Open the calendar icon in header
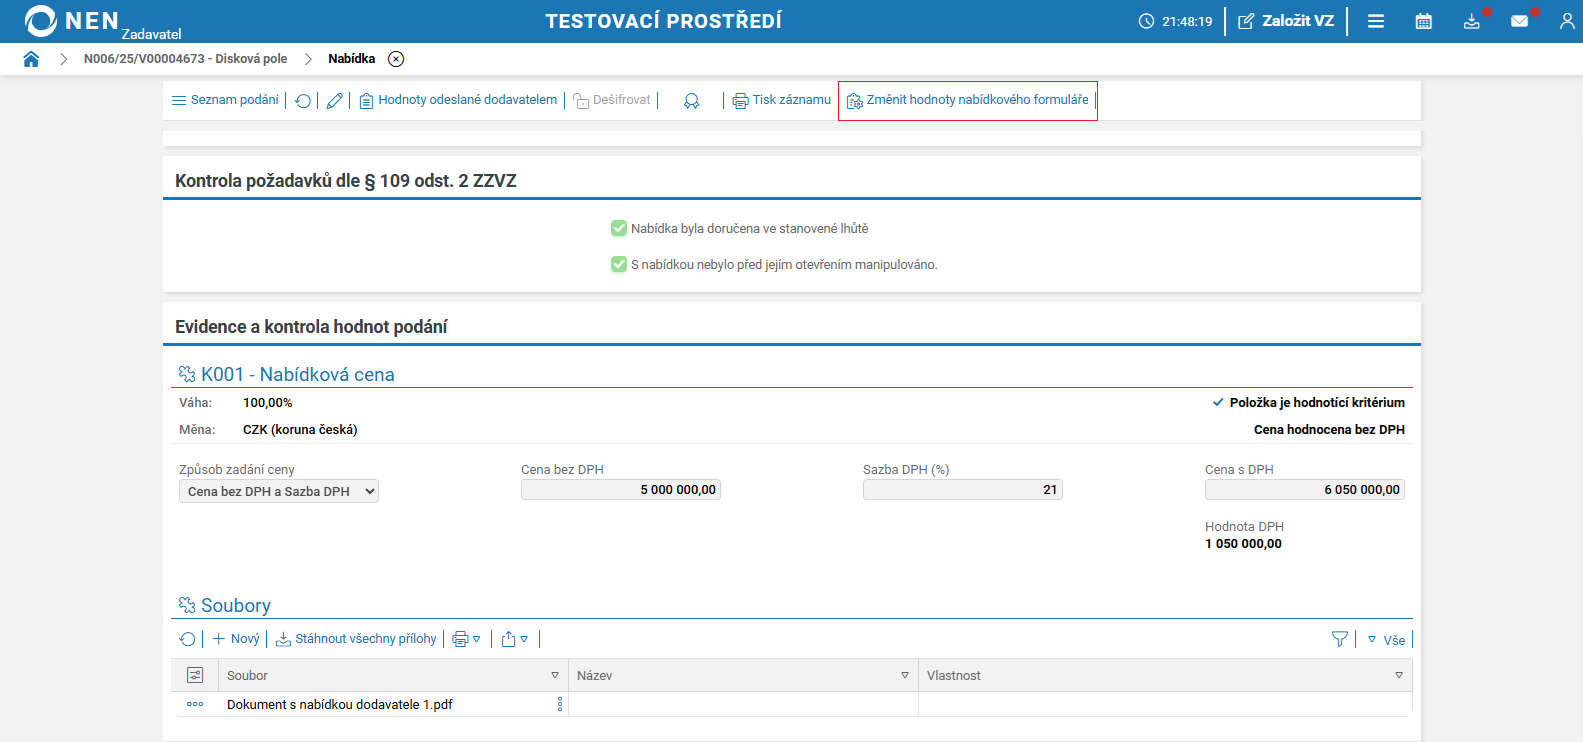 (1423, 21)
